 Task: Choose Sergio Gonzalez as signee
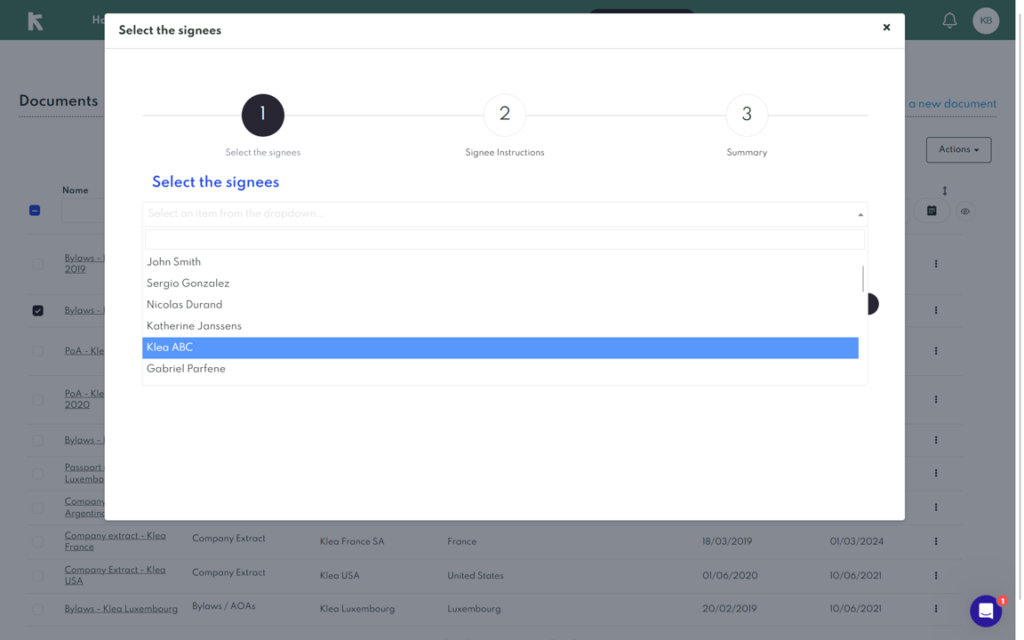(188, 284)
